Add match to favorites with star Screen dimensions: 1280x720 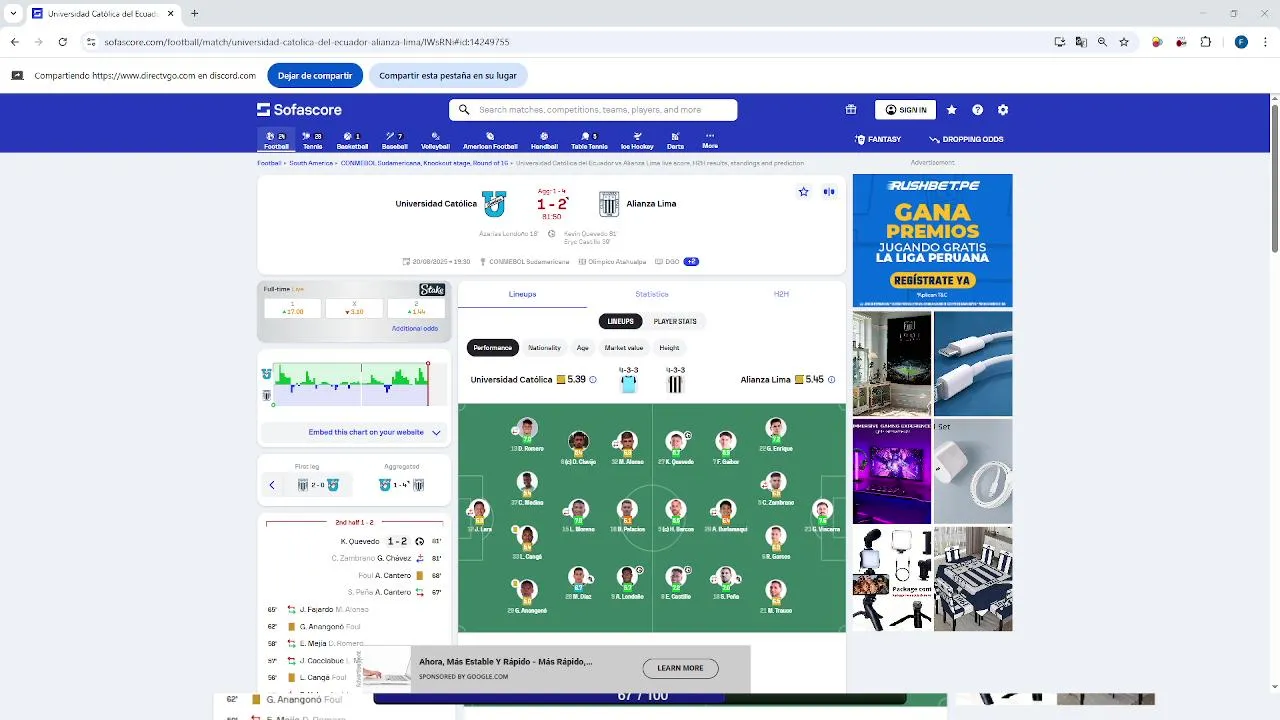[x=803, y=192]
